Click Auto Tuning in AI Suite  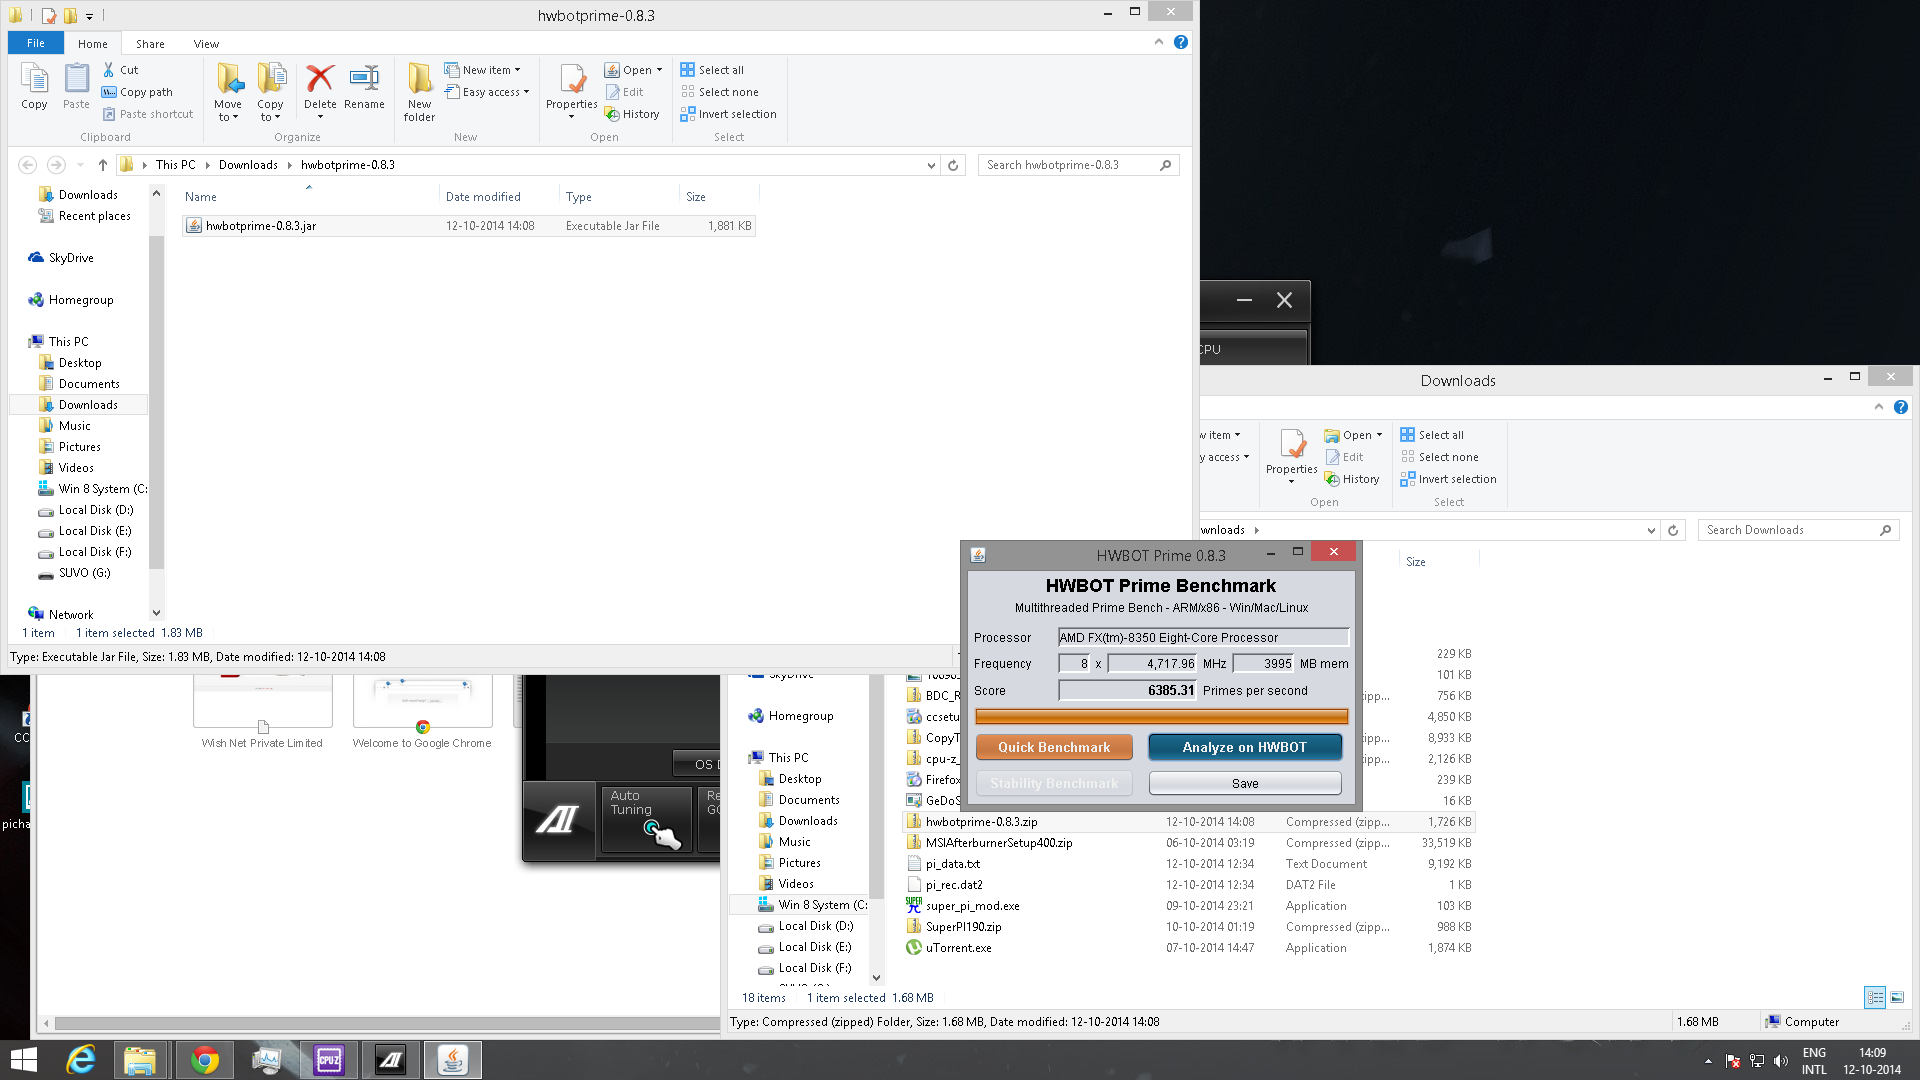(646, 820)
